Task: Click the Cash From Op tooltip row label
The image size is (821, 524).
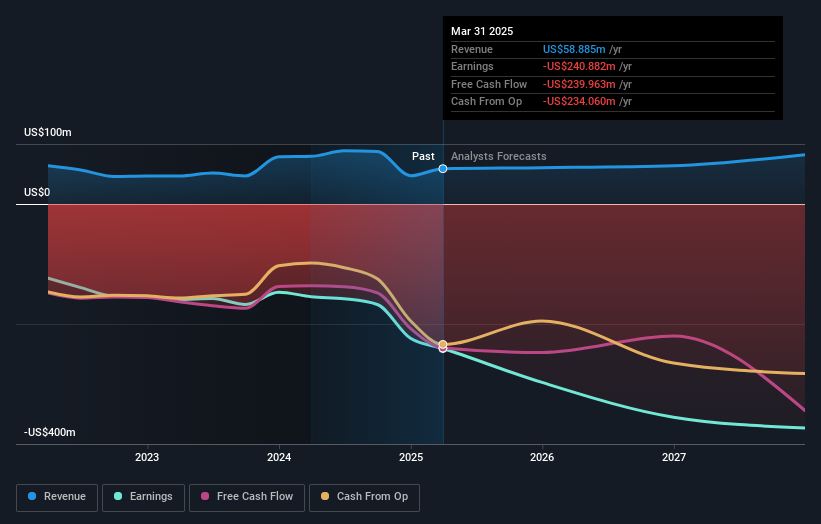Action: pyautogui.click(x=486, y=102)
